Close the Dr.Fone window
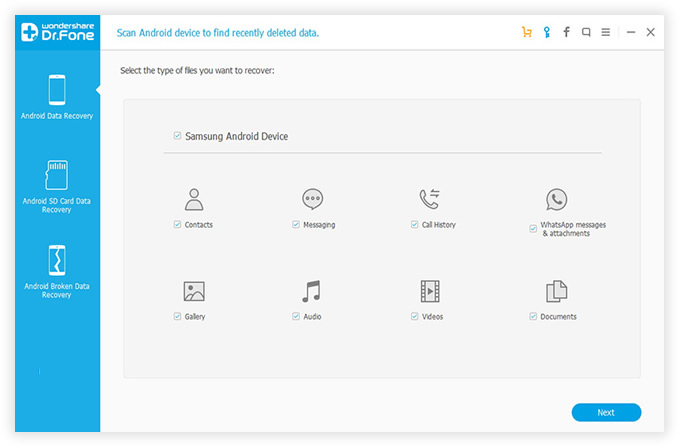The width and height of the screenshot is (679, 447). point(650,32)
